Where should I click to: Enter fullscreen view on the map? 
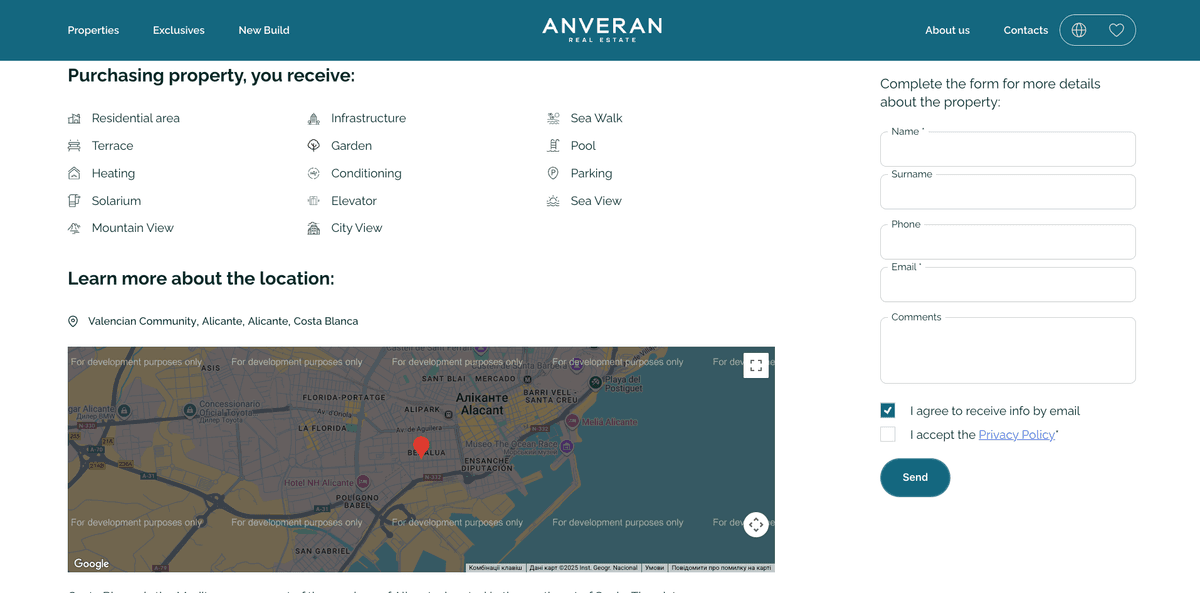point(755,365)
